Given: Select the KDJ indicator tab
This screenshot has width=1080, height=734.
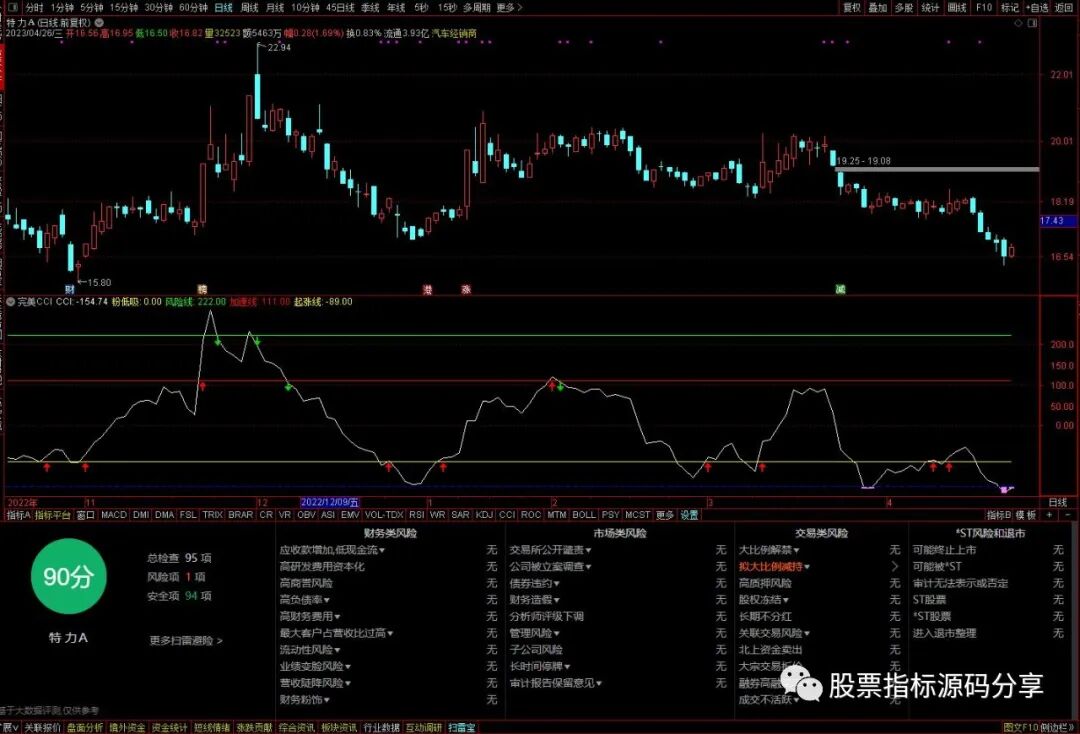Looking at the screenshot, I should tap(484, 514).
